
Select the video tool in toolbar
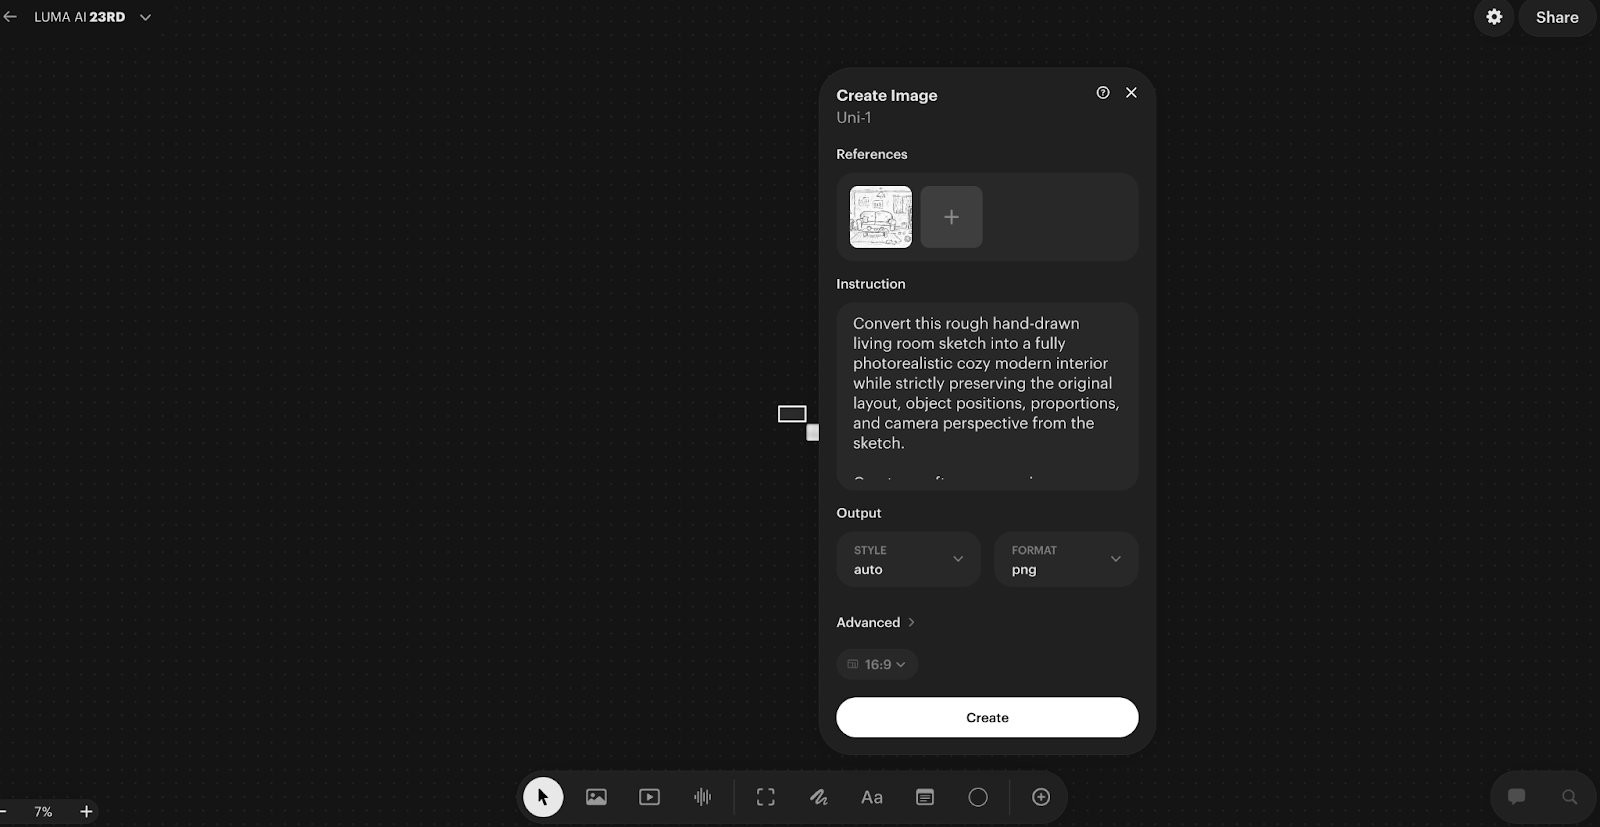[649, 797]
